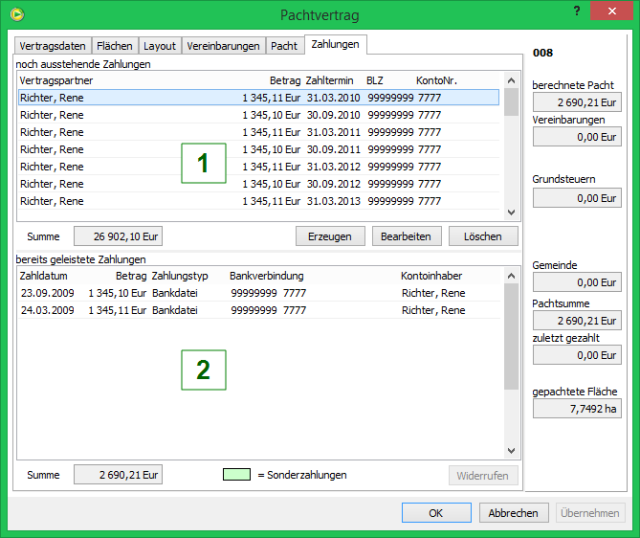Click the paid Summe field at the bottom

tap(118, 475)
